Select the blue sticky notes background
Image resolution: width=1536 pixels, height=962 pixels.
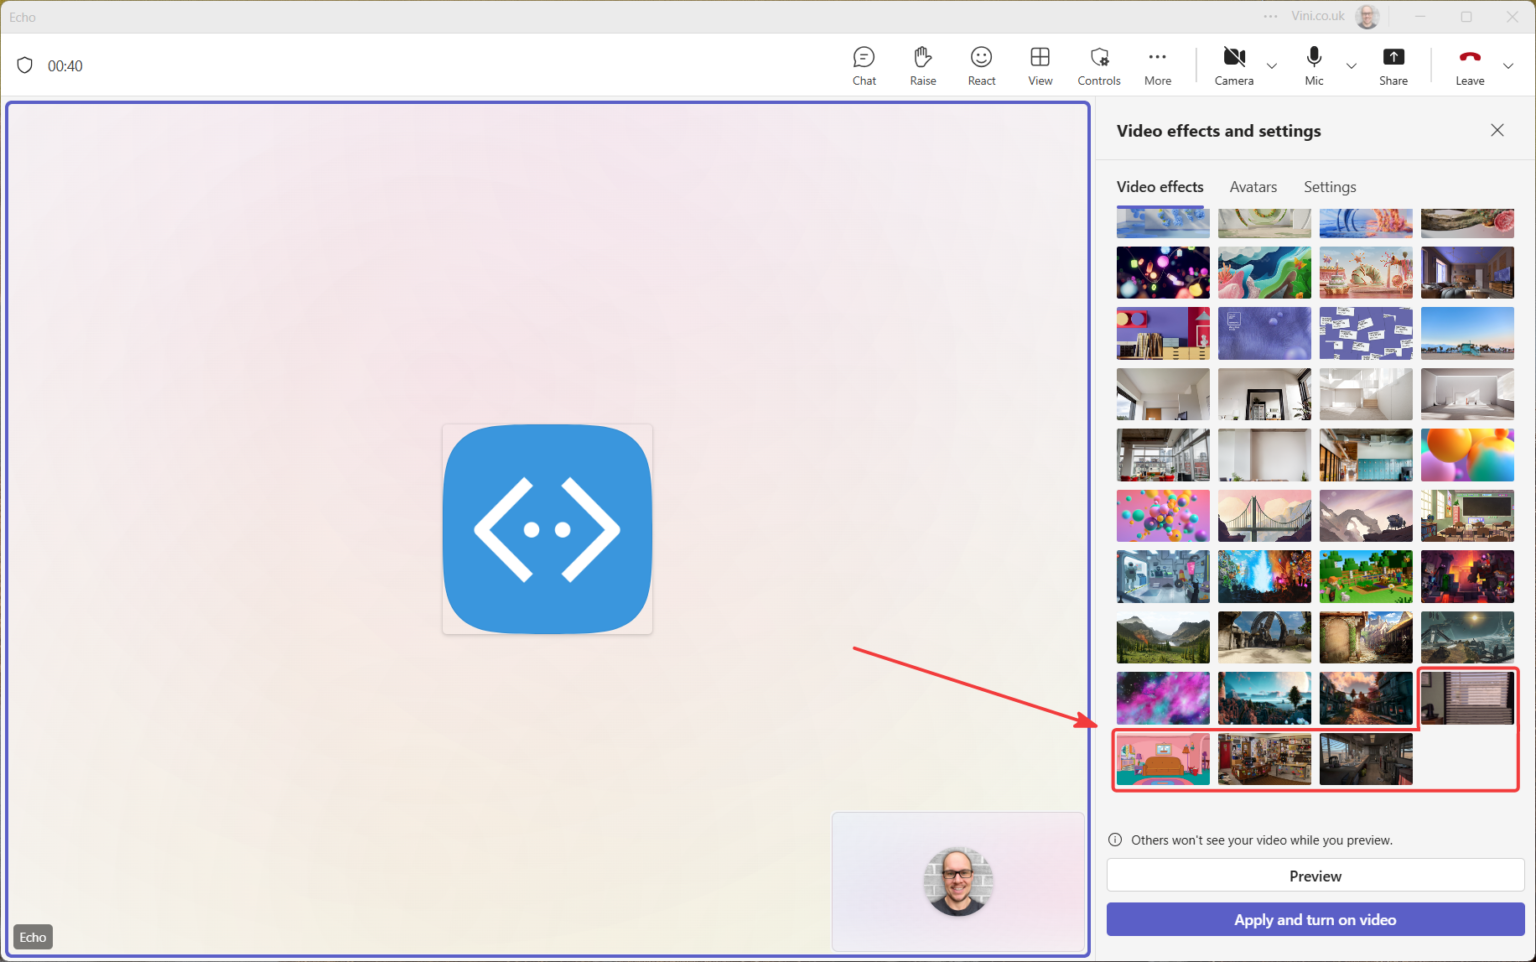pyautogui.click(x=1366, y=333)
